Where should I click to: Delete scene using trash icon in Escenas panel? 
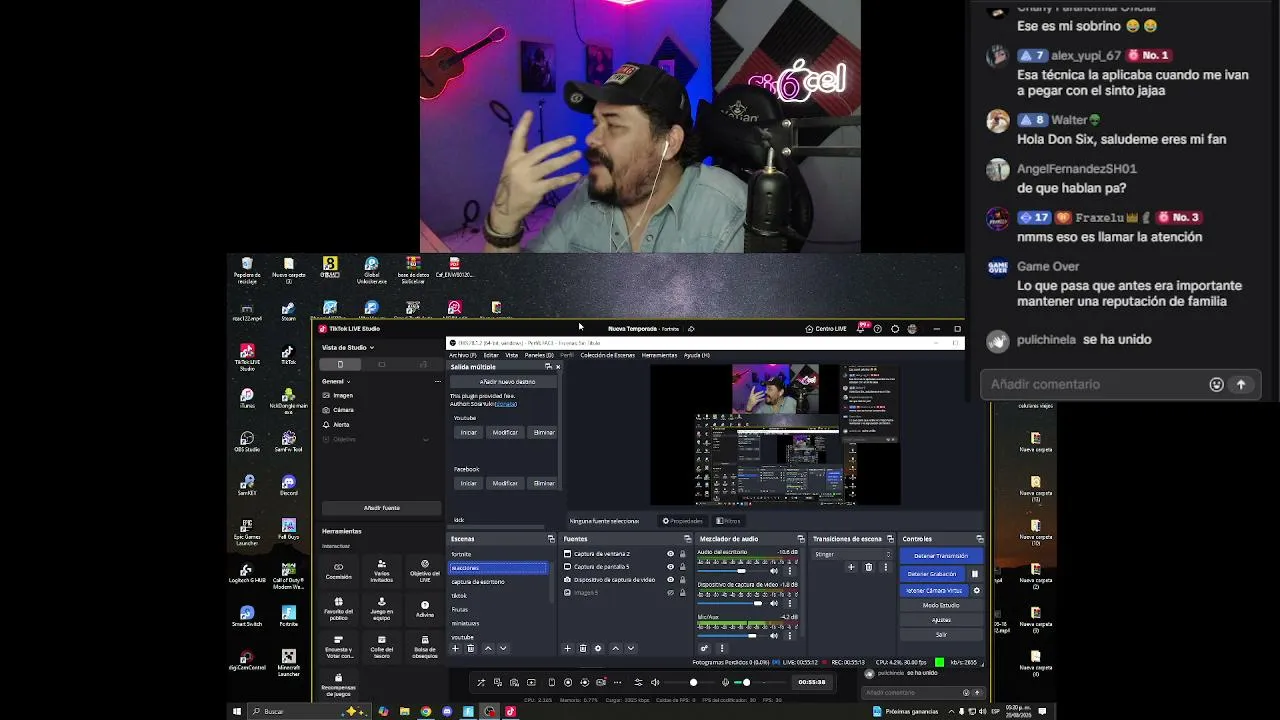pyautogui.click(x=470, y=648)
